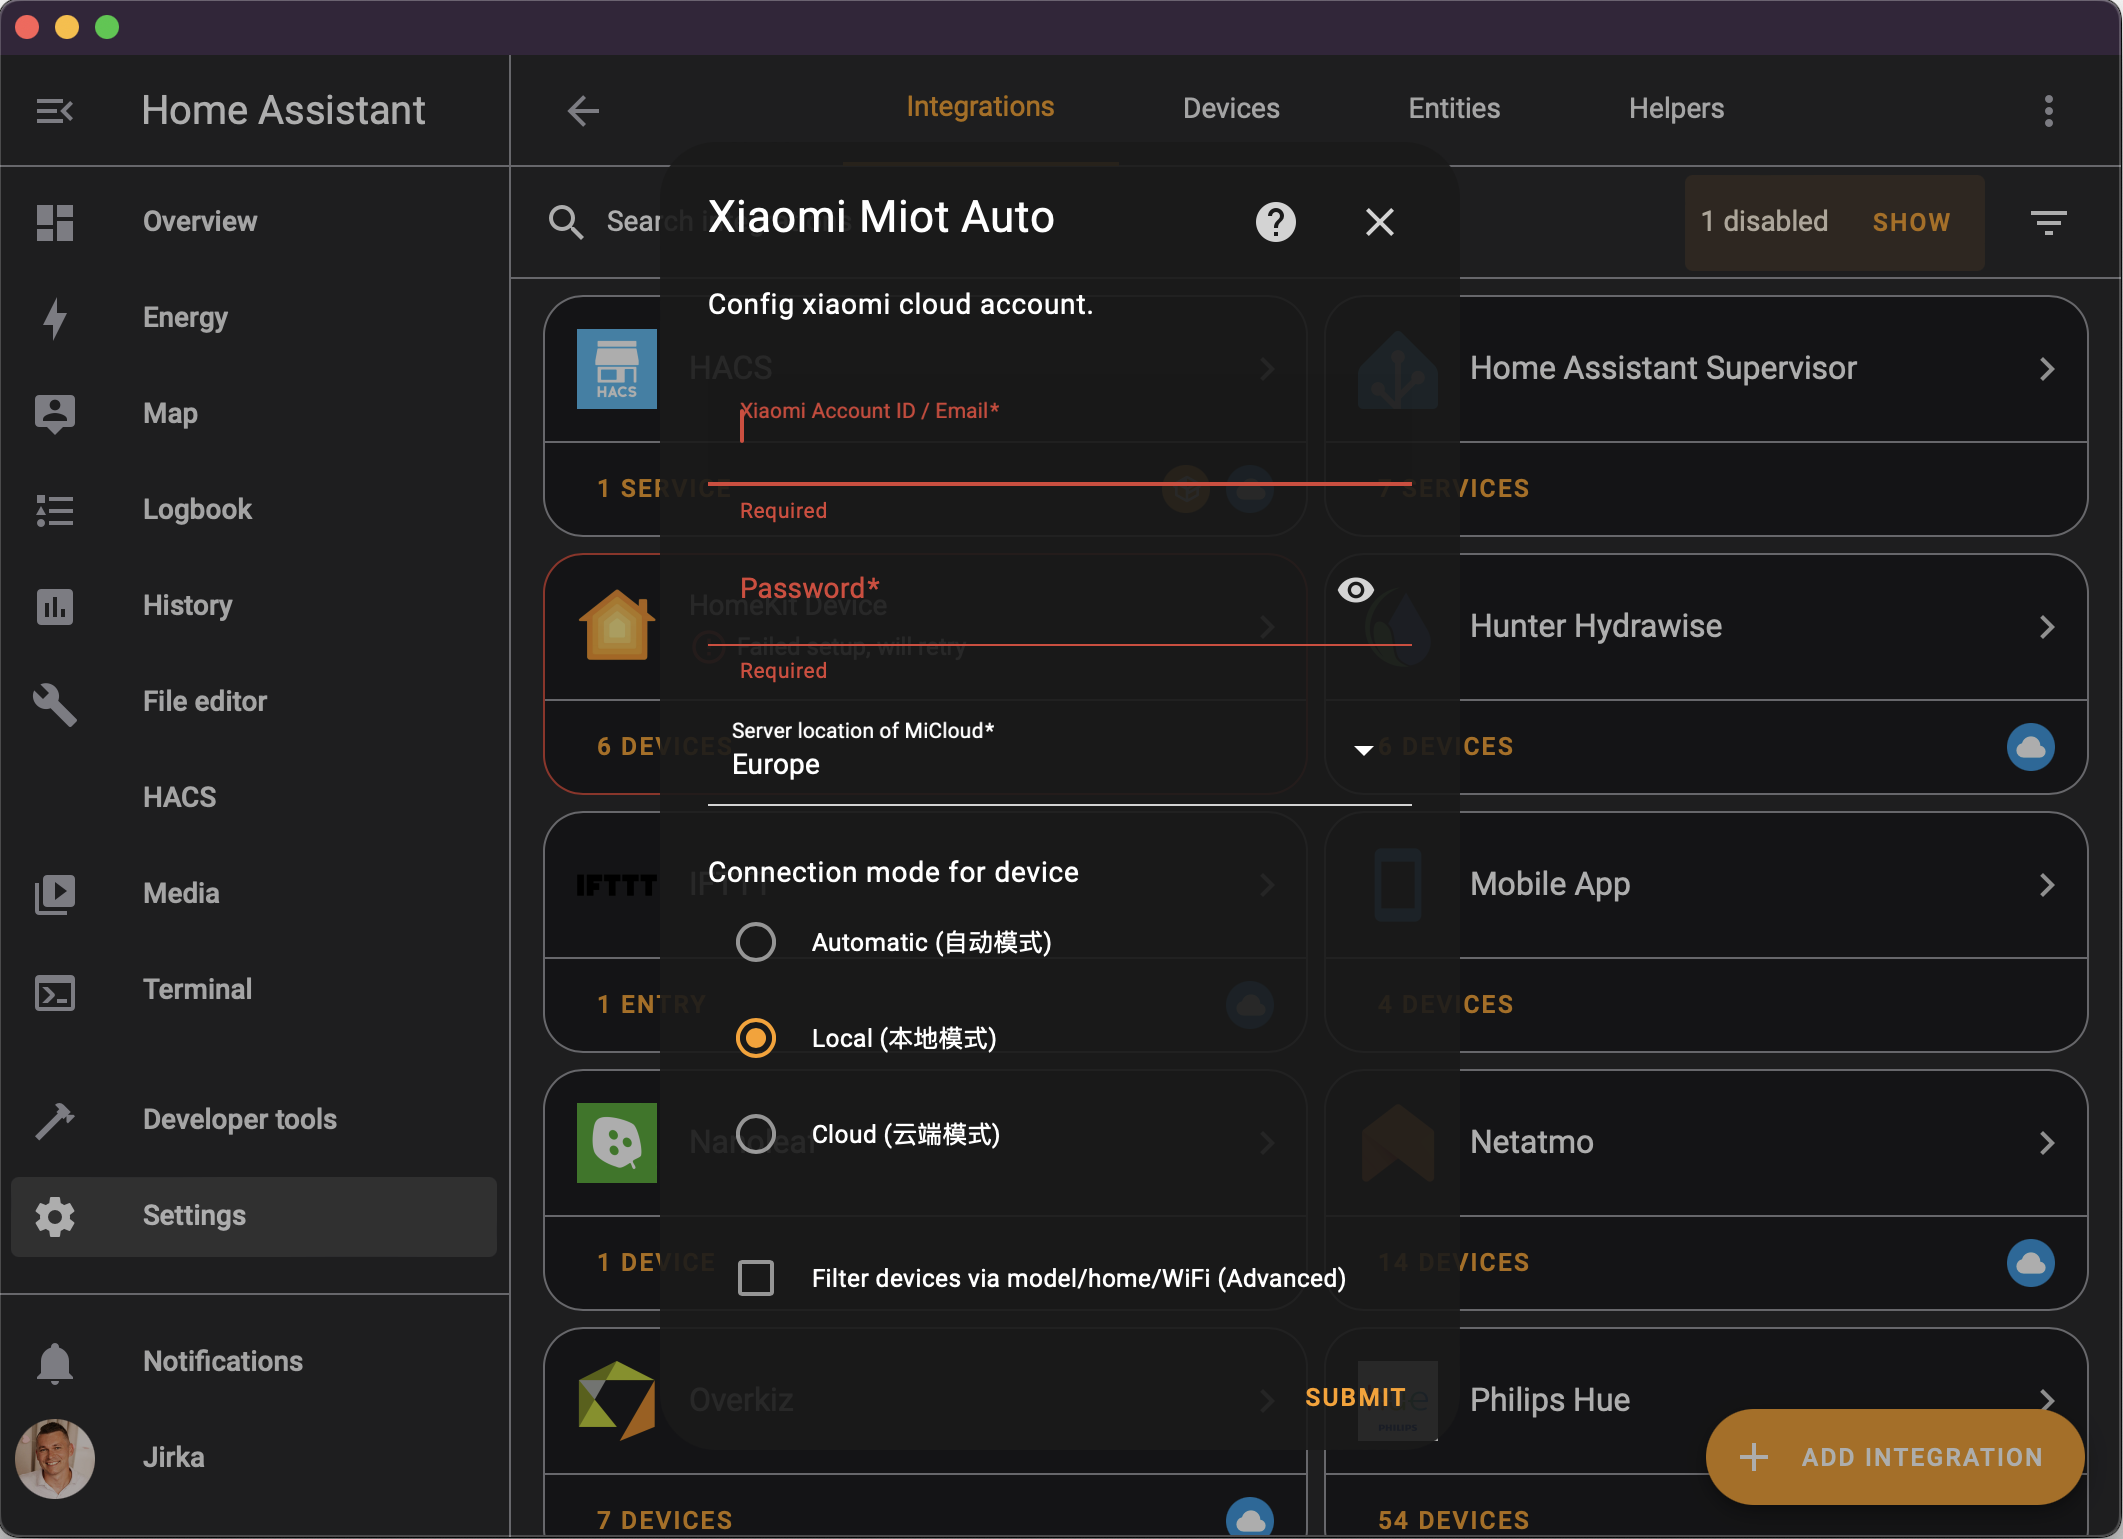Click the HomeKit Device house icon
This screenshot has height=1539, width=2123.
point(616,626)
